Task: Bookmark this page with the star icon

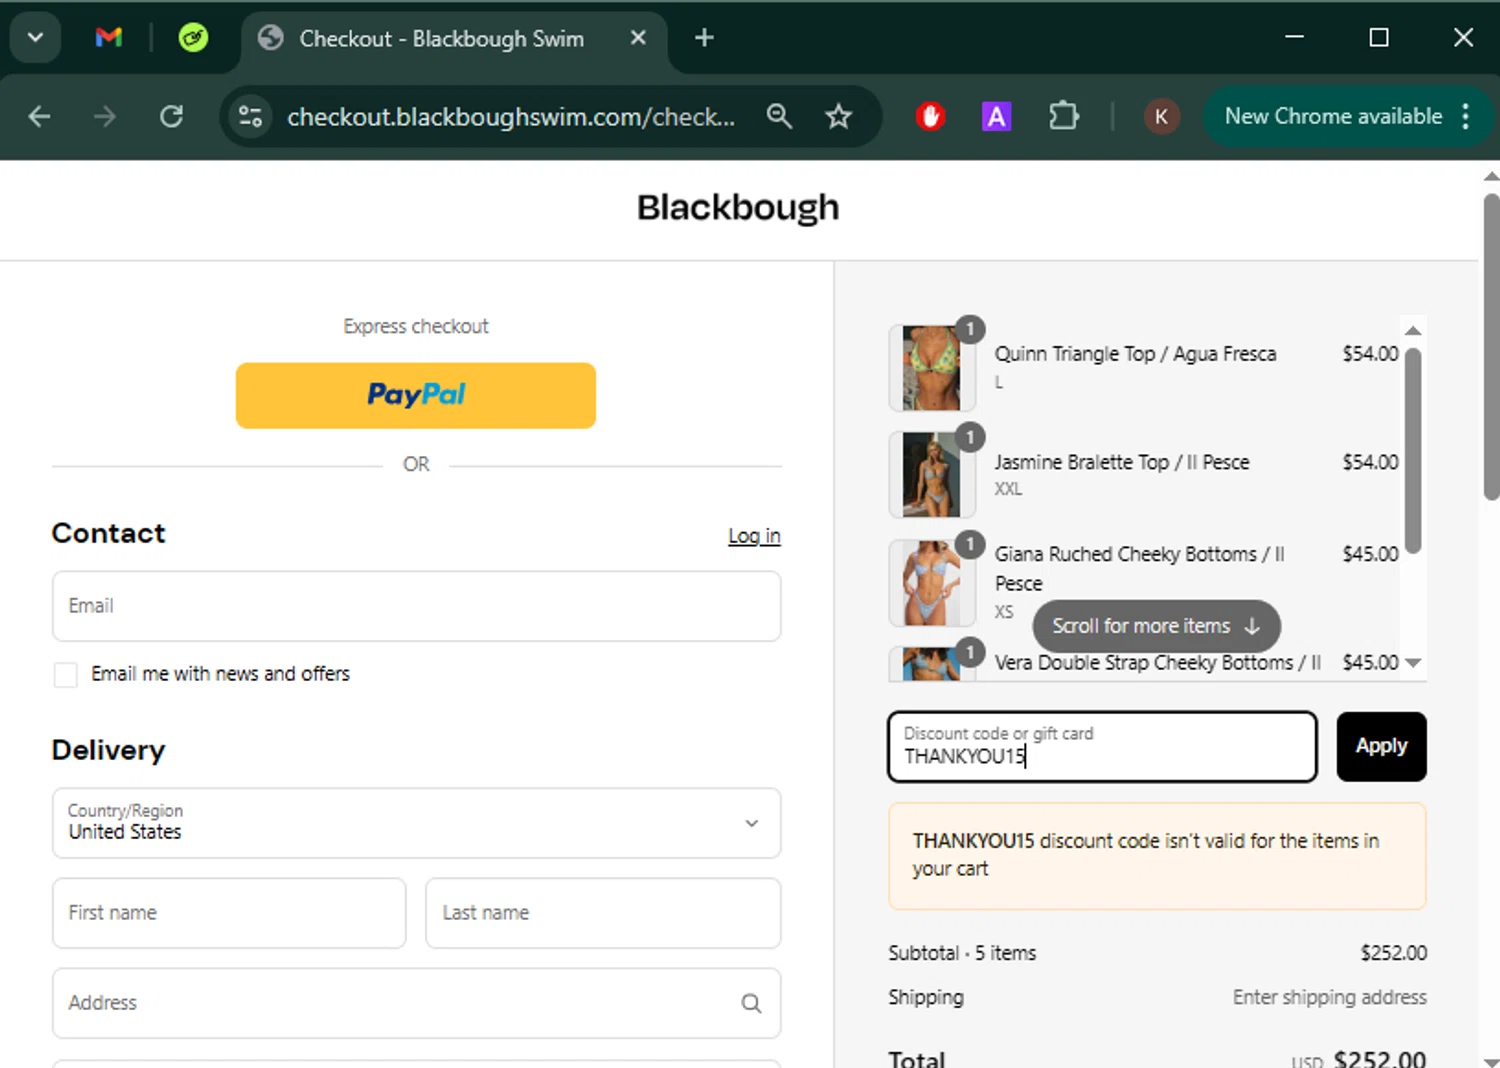Action: (x=838, y=117)
